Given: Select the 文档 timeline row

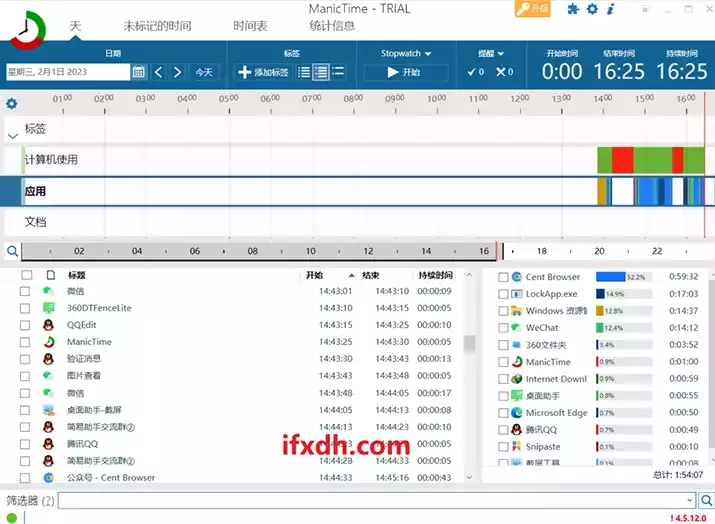Looking at the screenshot, I should [x=357, y=222].
